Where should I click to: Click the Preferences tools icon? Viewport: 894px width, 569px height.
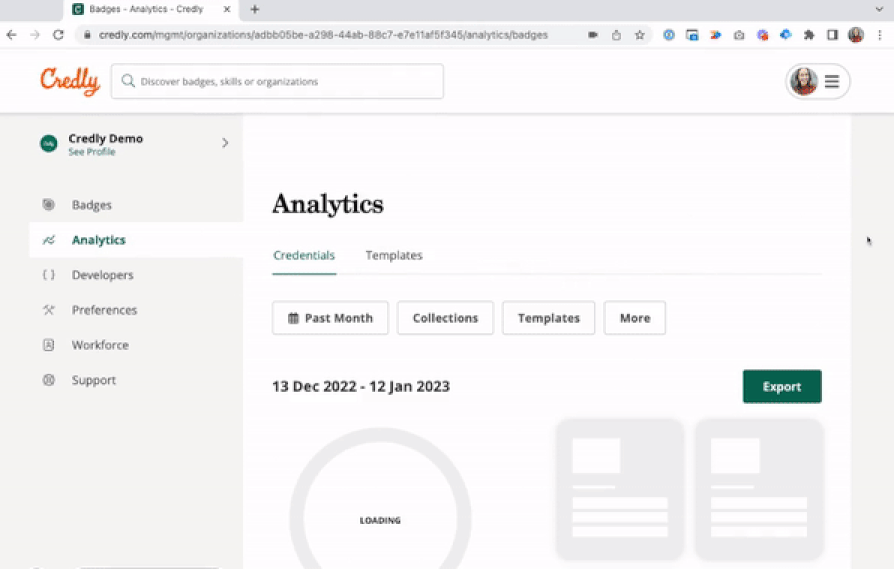click(48, 310)
